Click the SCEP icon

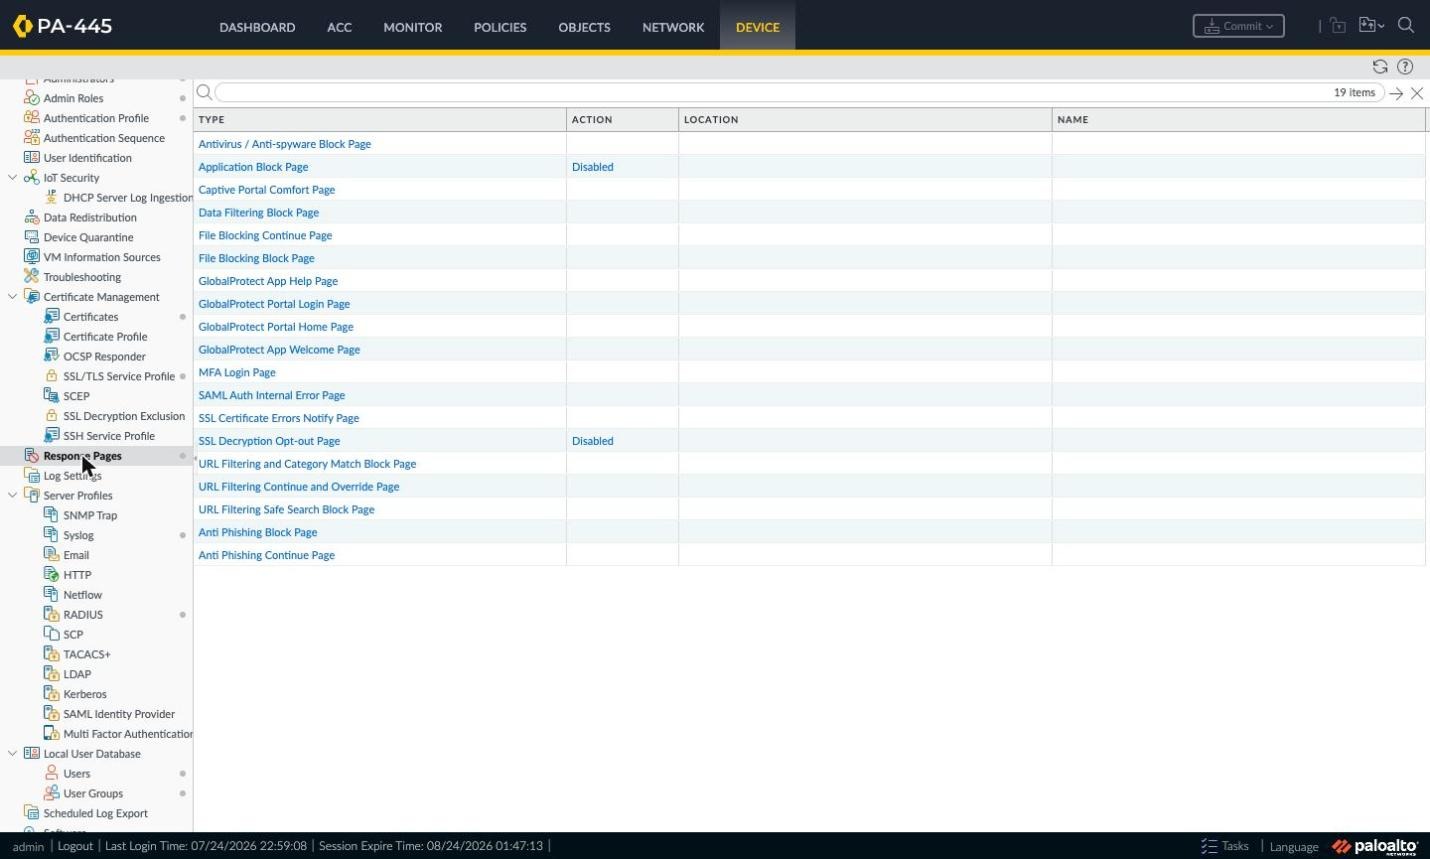pyautogui.click(x=51, y=396)
